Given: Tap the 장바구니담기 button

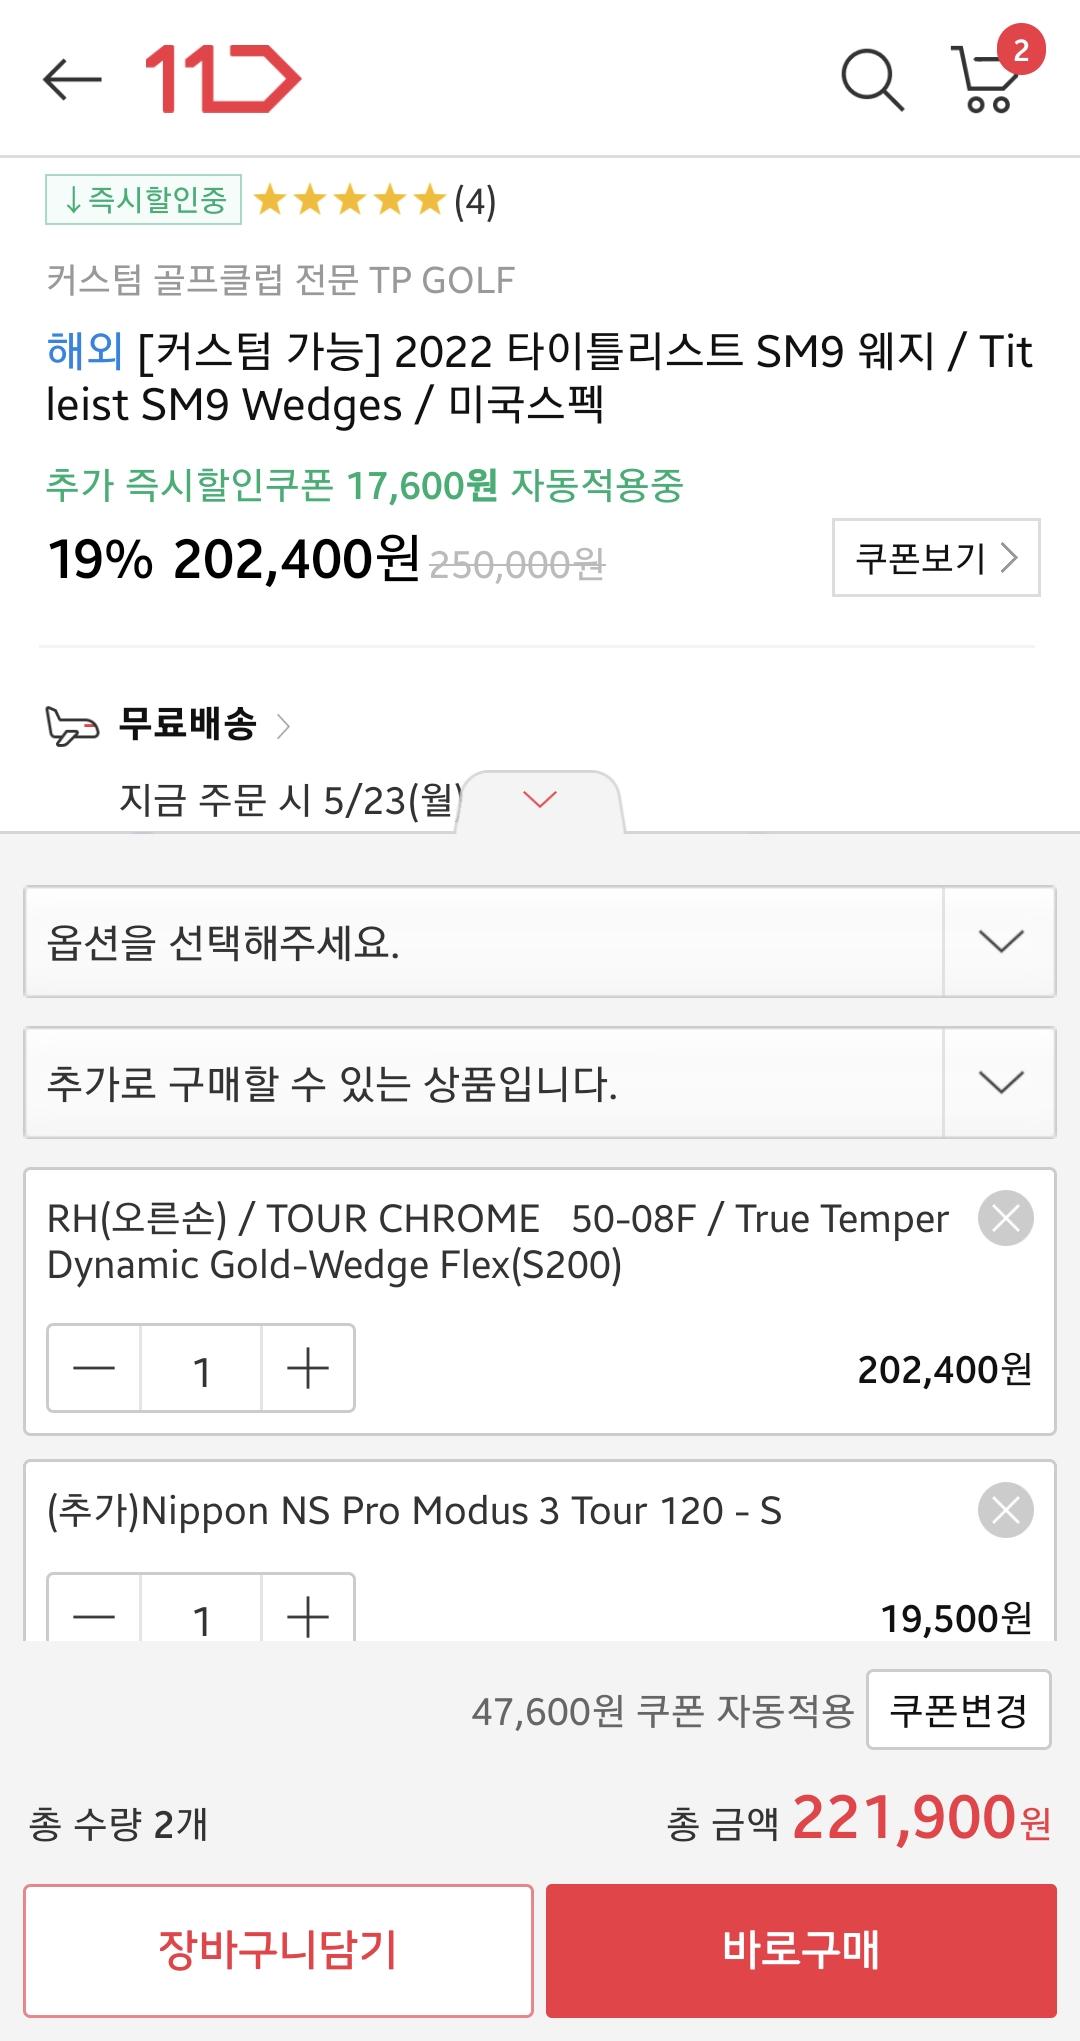Looking at the screenshot, I should [x=278, y=1950].
